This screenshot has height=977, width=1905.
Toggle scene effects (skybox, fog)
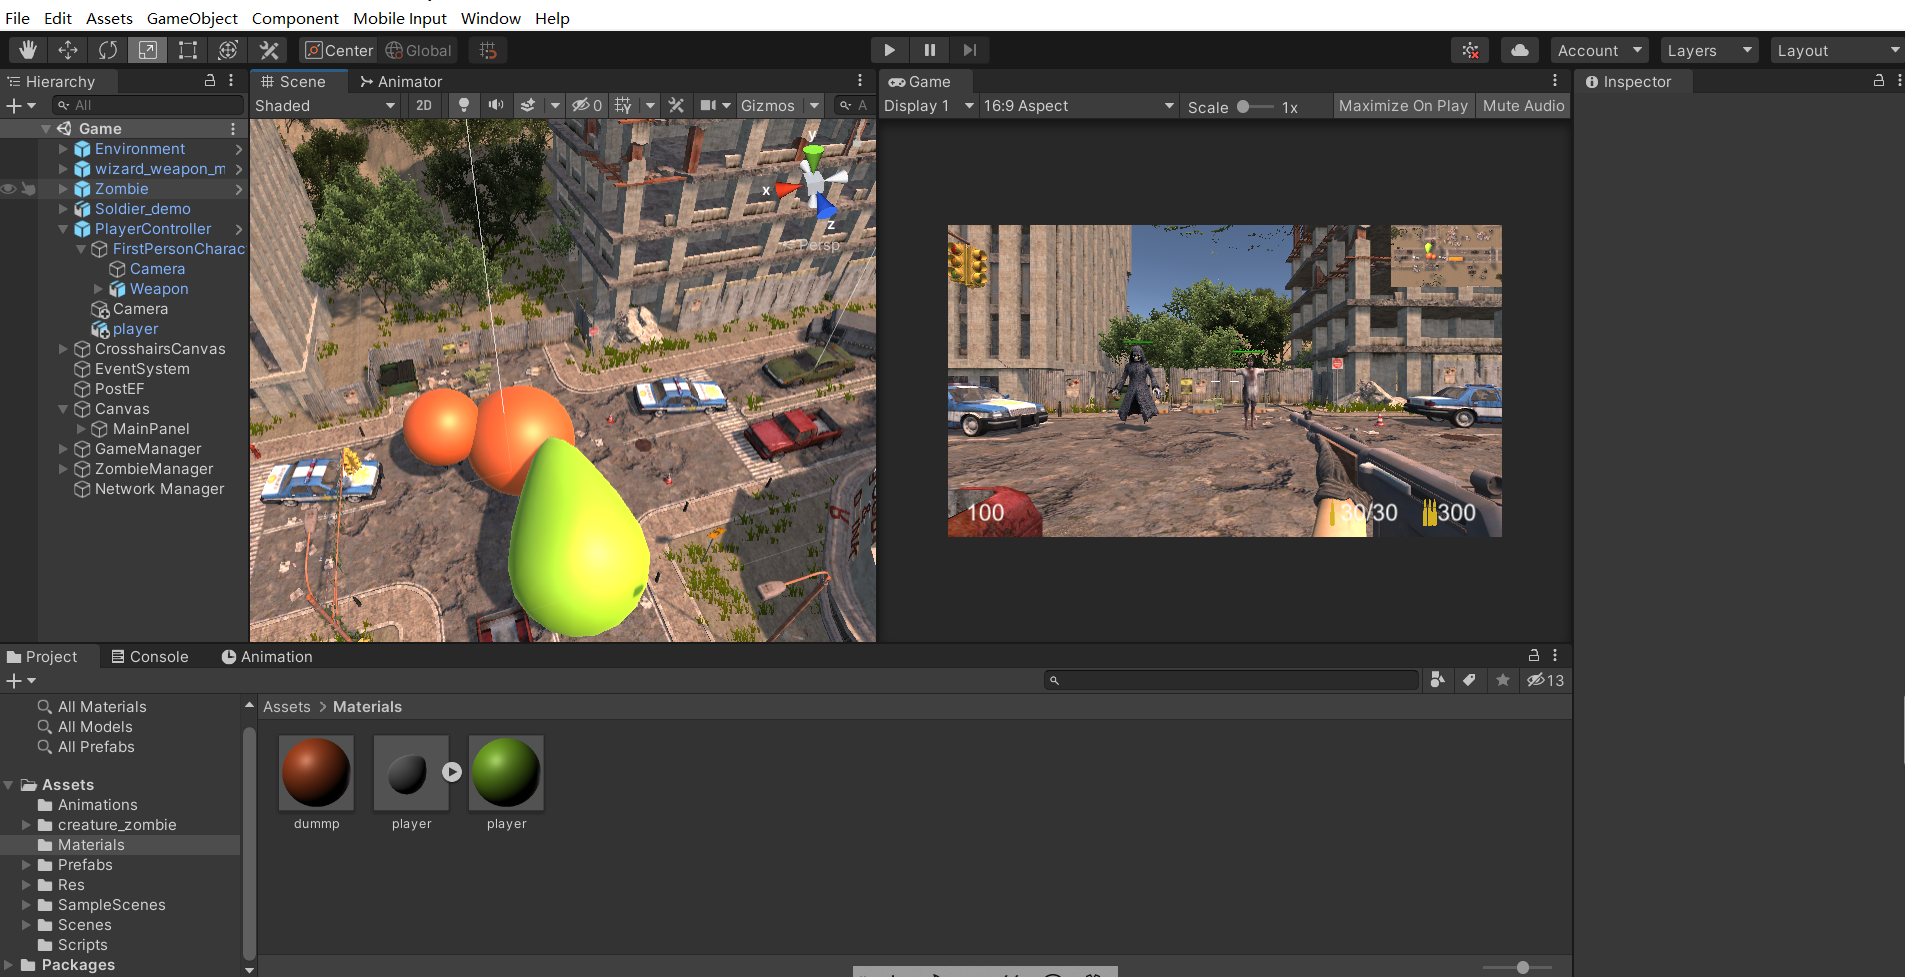click(528, 105)
